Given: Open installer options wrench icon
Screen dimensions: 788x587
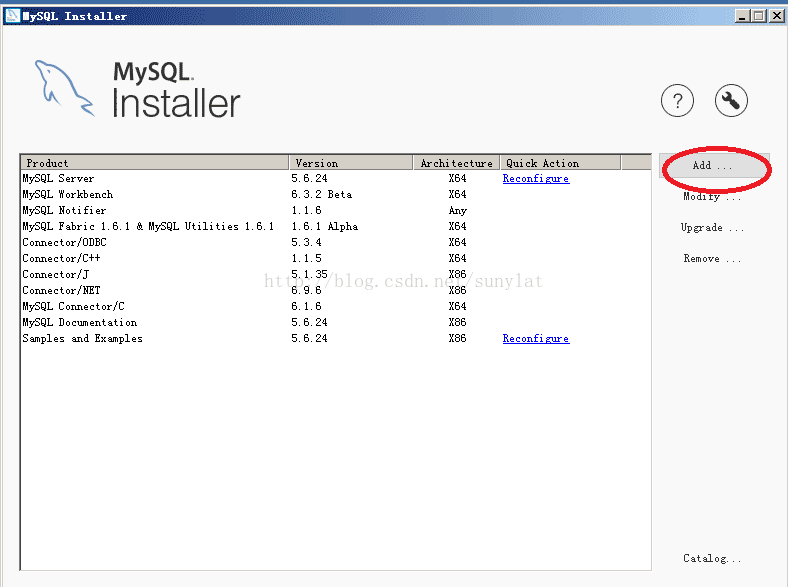Looking at the screenshot, I should 731,101.
